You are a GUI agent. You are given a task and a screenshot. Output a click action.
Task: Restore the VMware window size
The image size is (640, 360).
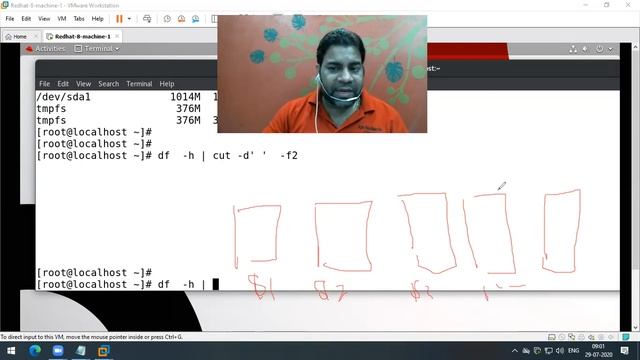point(607,5)
